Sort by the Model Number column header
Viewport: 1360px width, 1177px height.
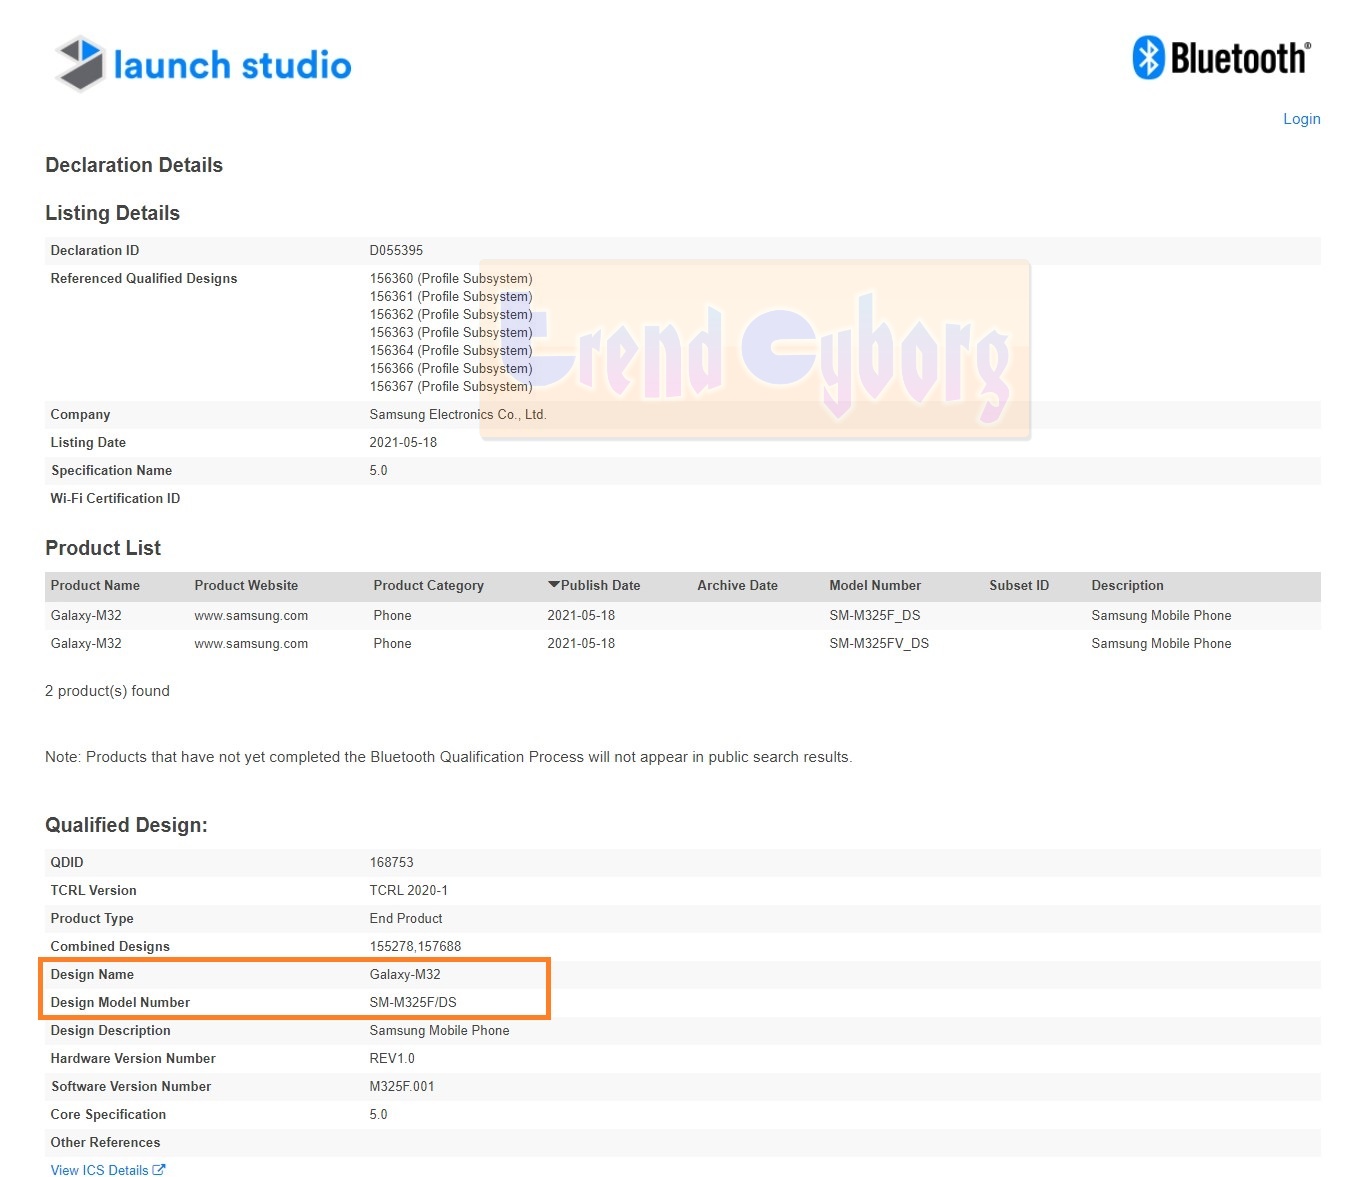coord(875,585)
